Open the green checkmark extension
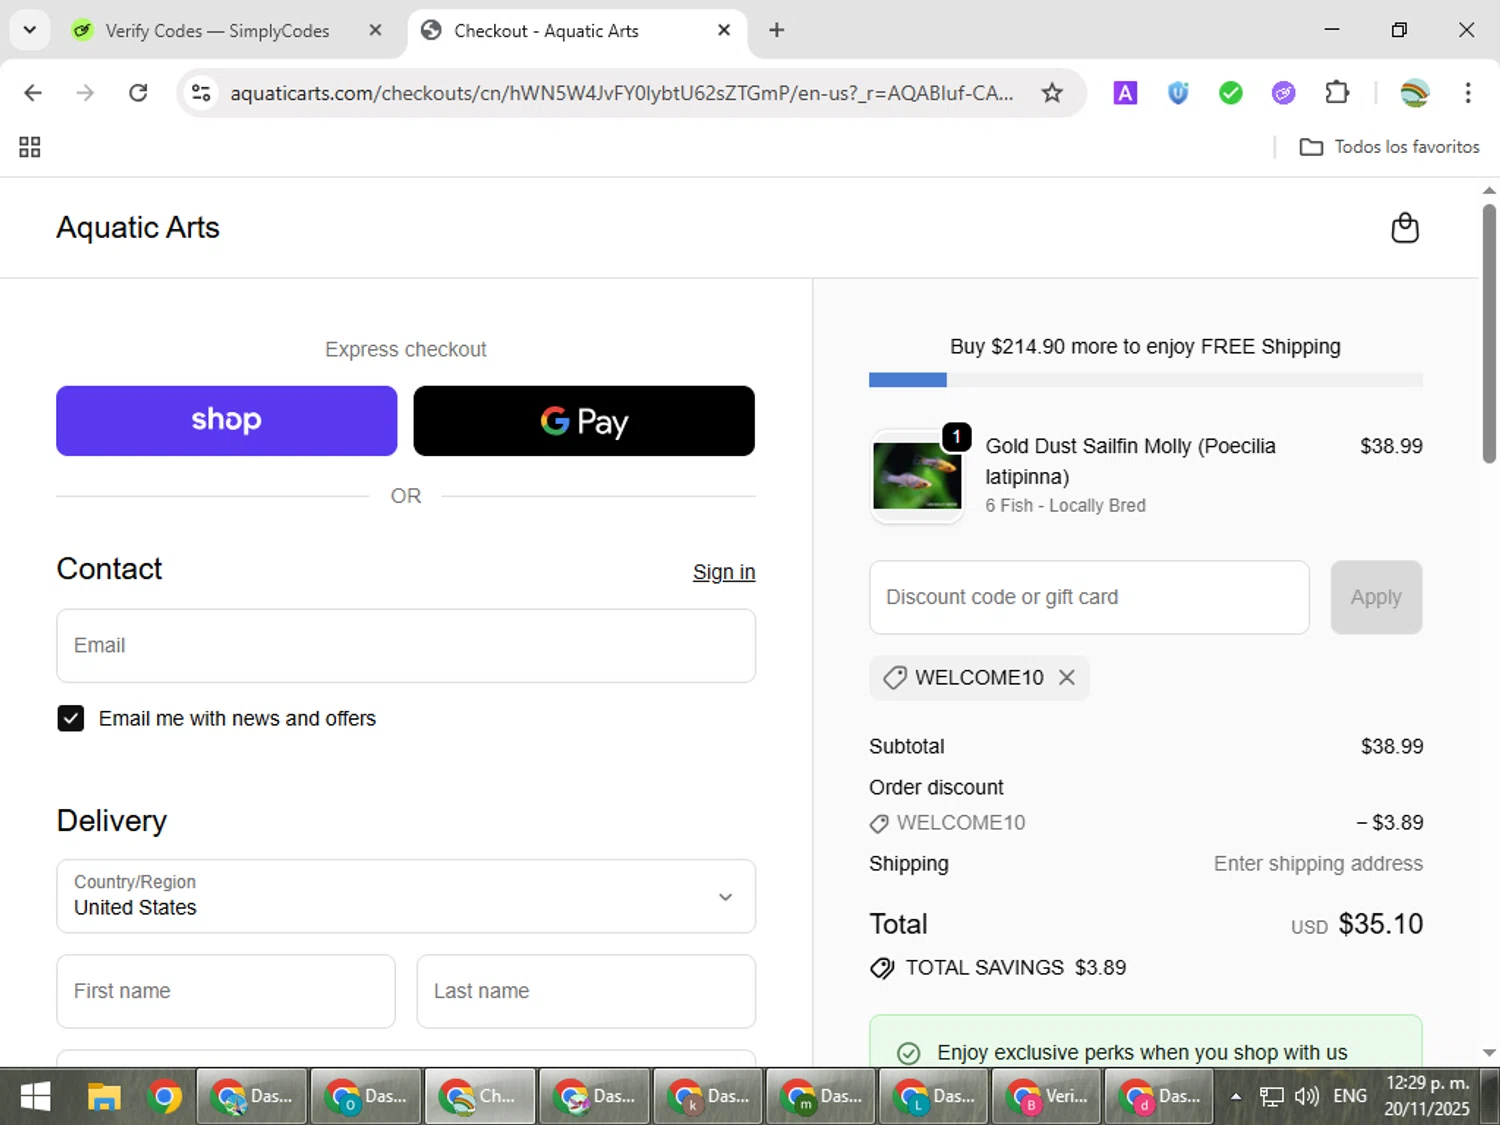 1231,93
